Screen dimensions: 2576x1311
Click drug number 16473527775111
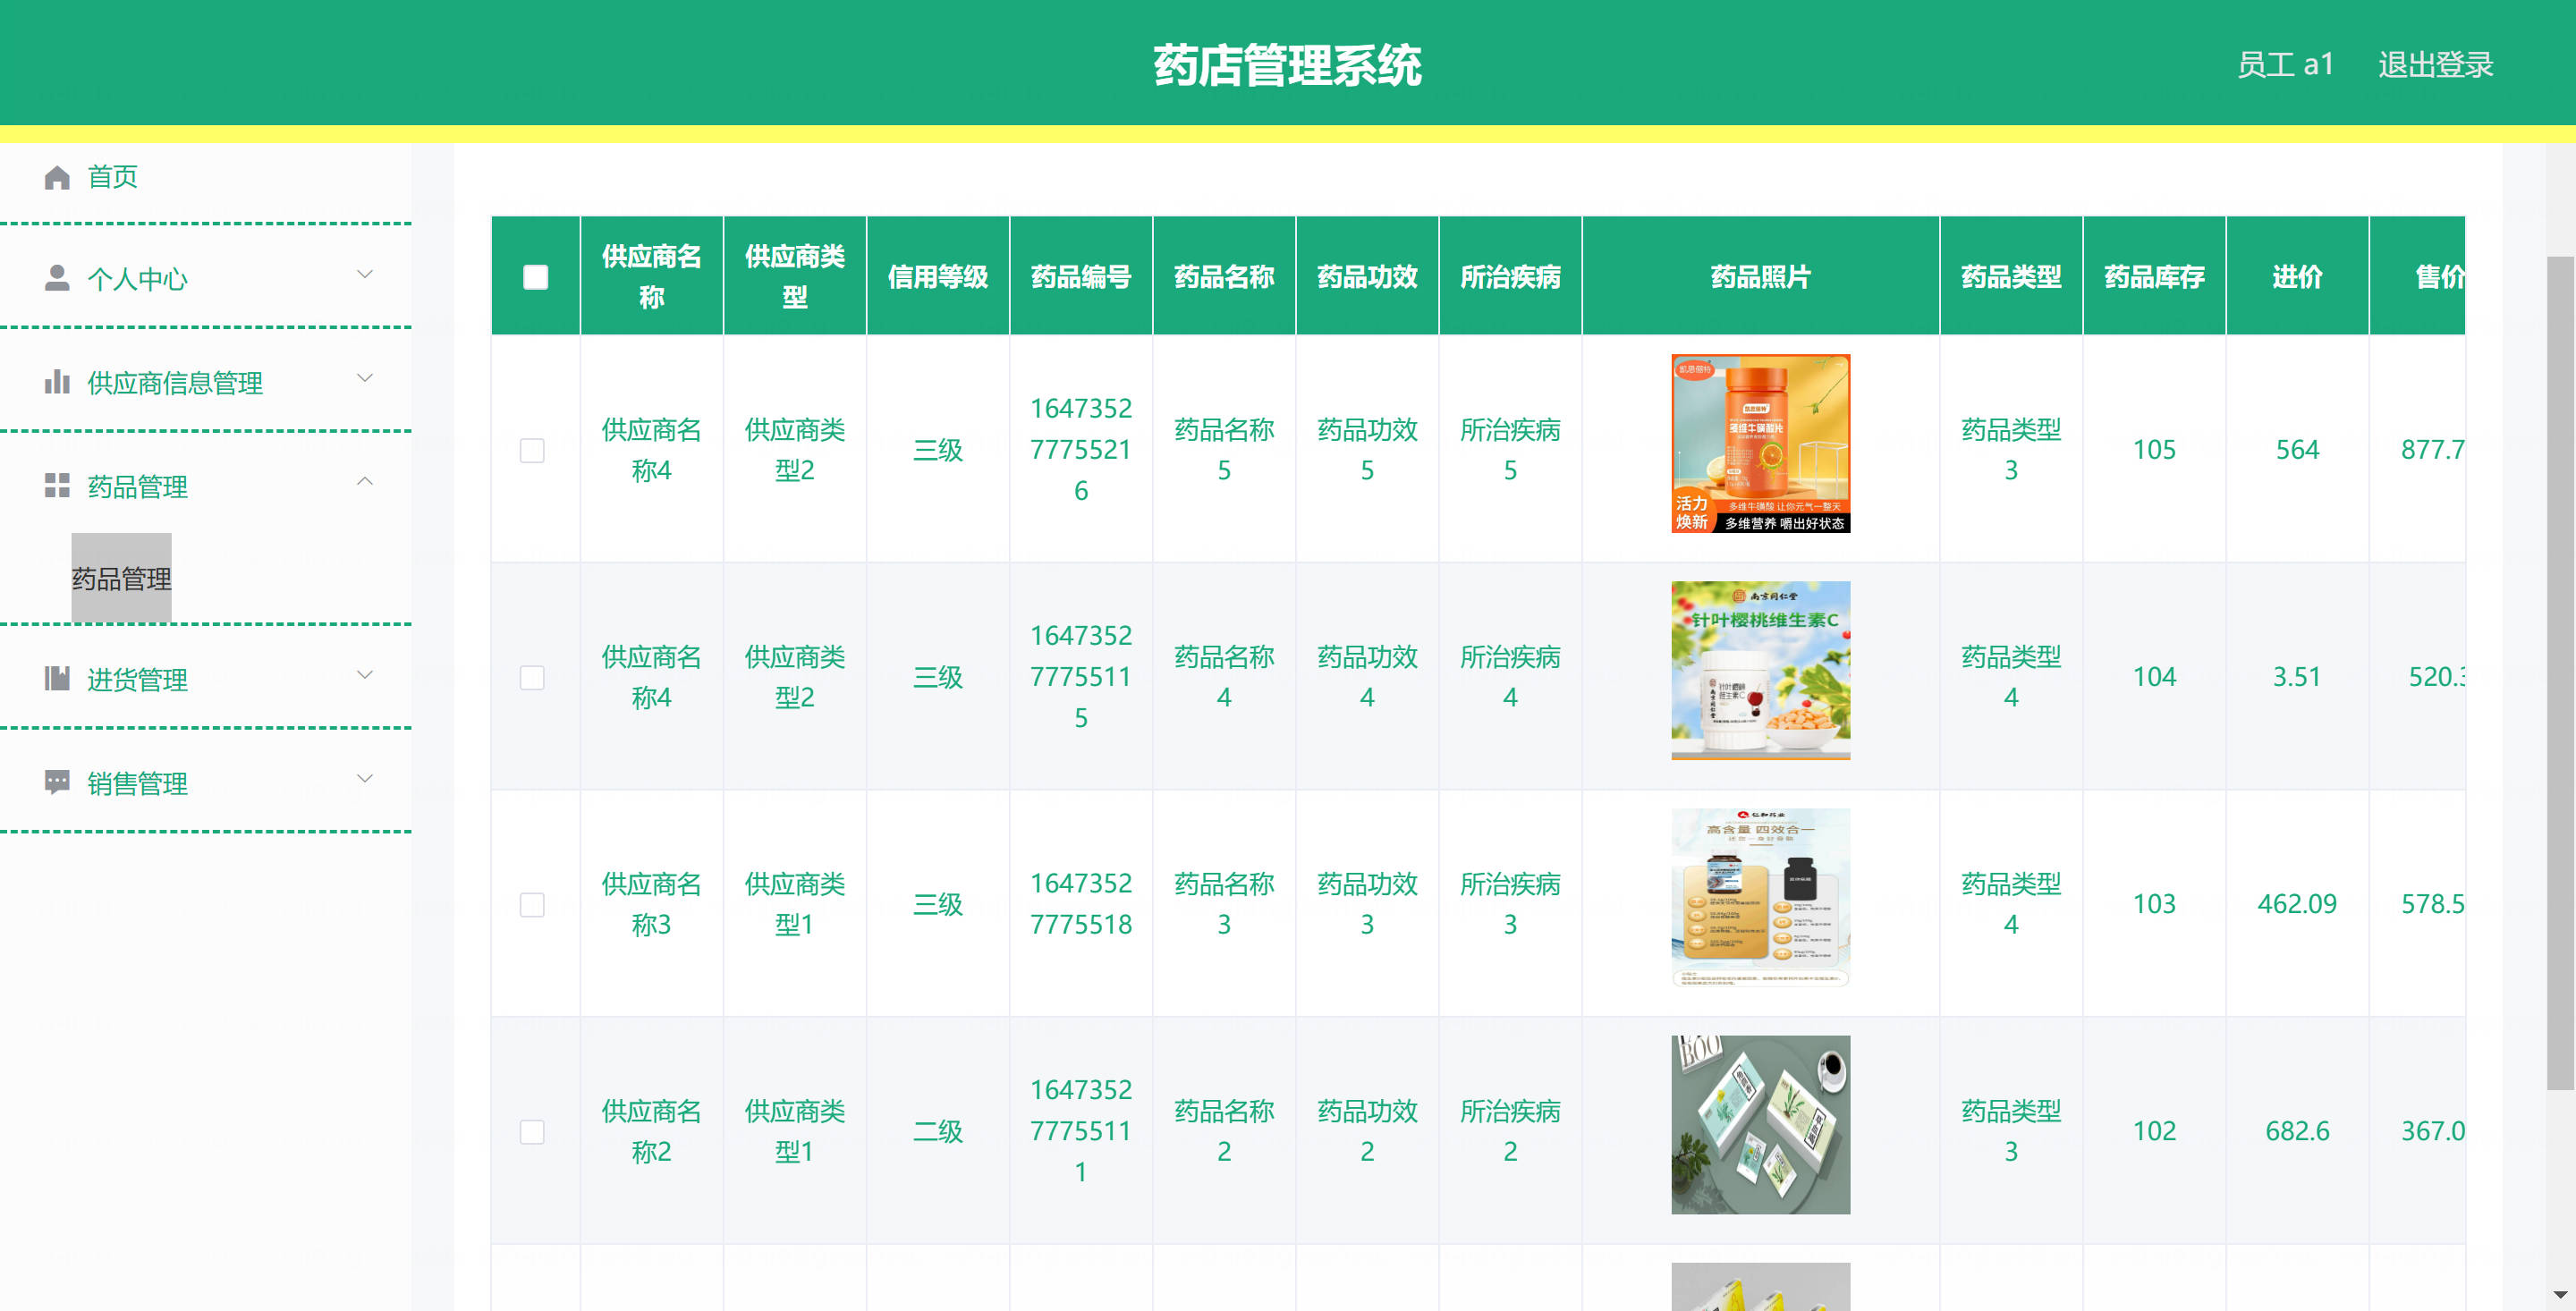click(1081, 1131)
